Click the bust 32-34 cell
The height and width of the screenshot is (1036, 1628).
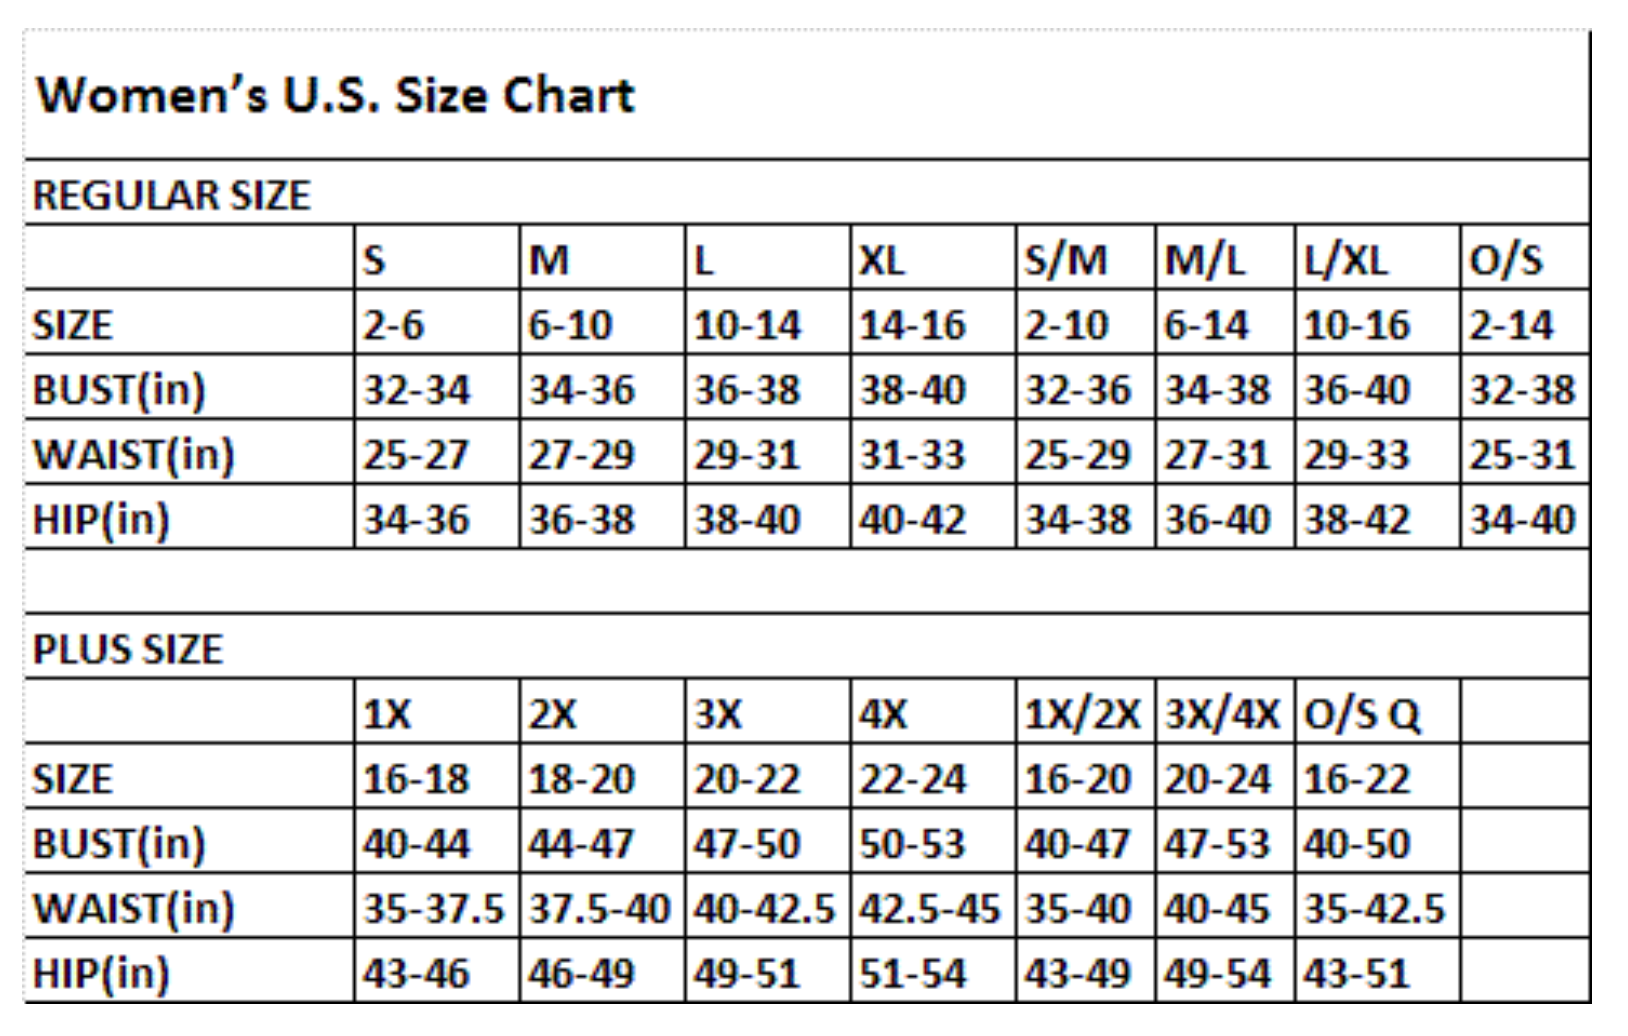416,390
